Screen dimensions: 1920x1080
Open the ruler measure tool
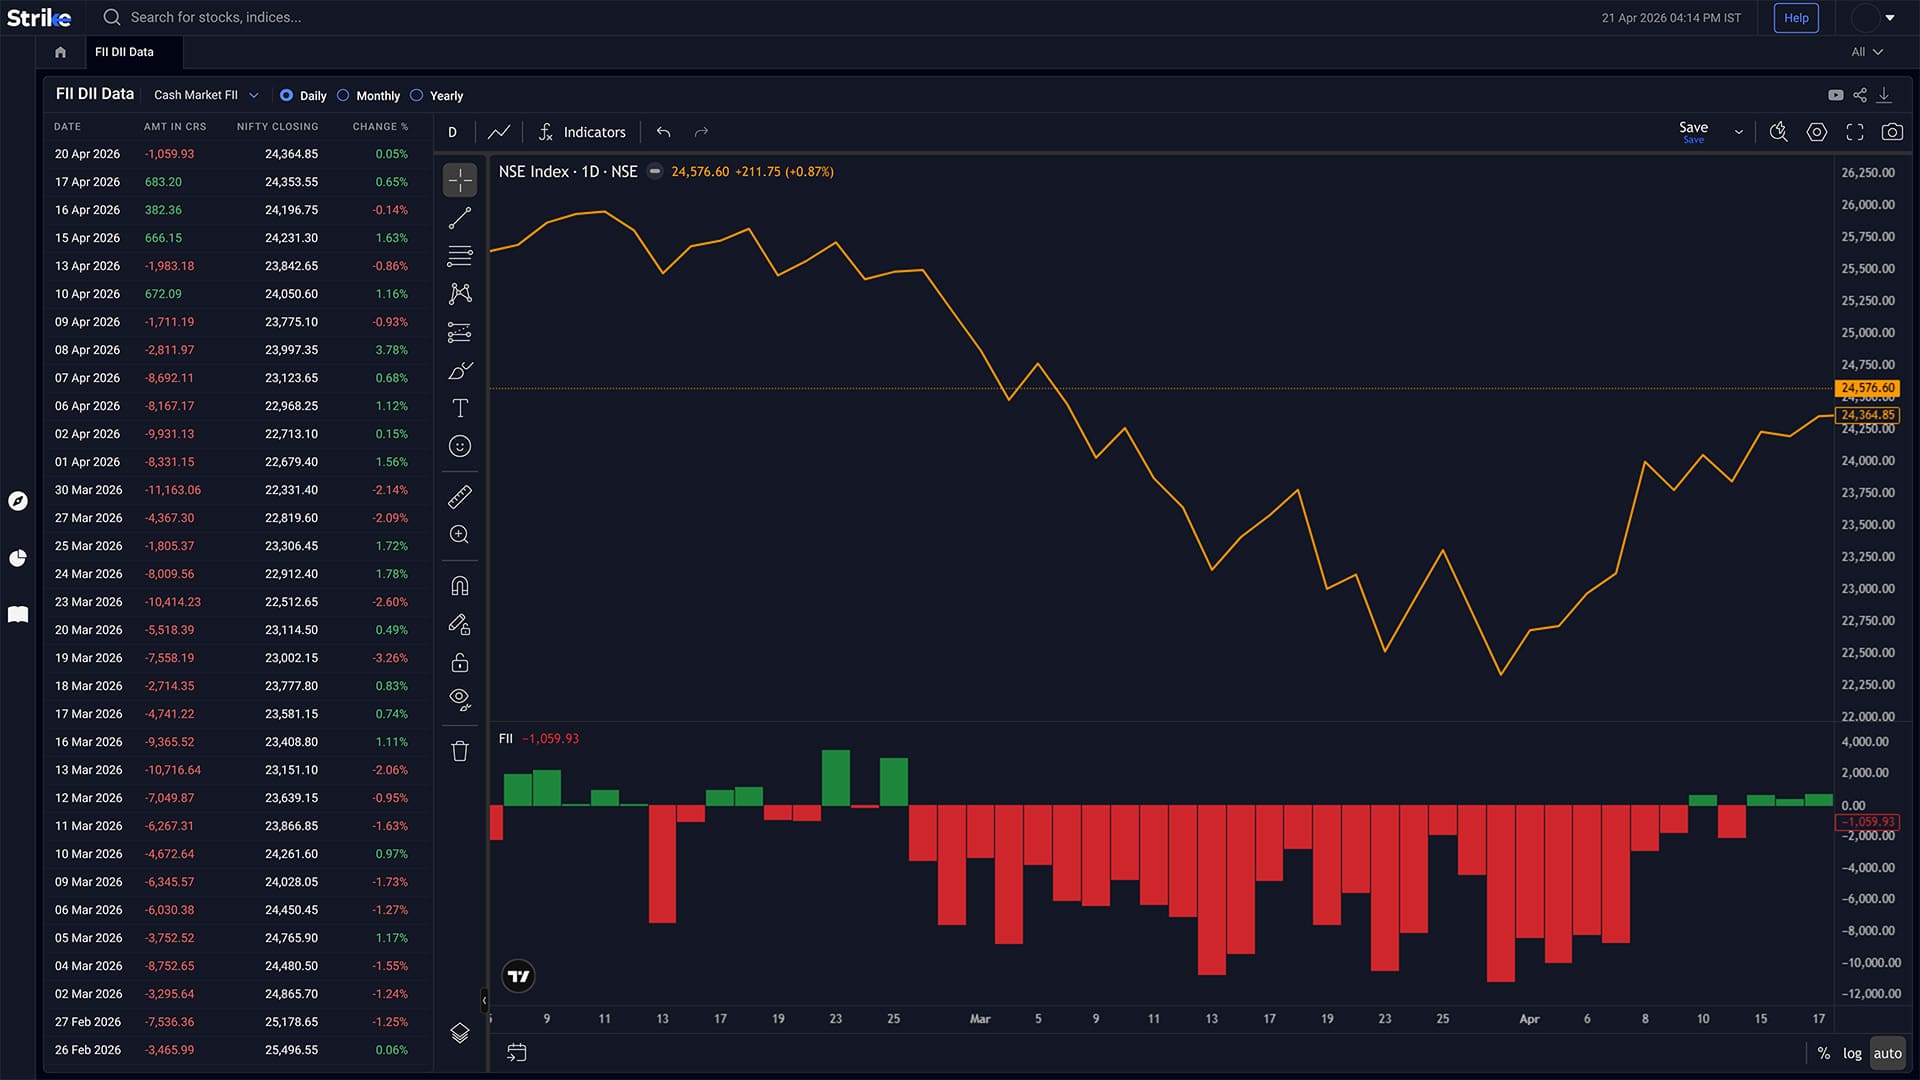tap(460, 496)
